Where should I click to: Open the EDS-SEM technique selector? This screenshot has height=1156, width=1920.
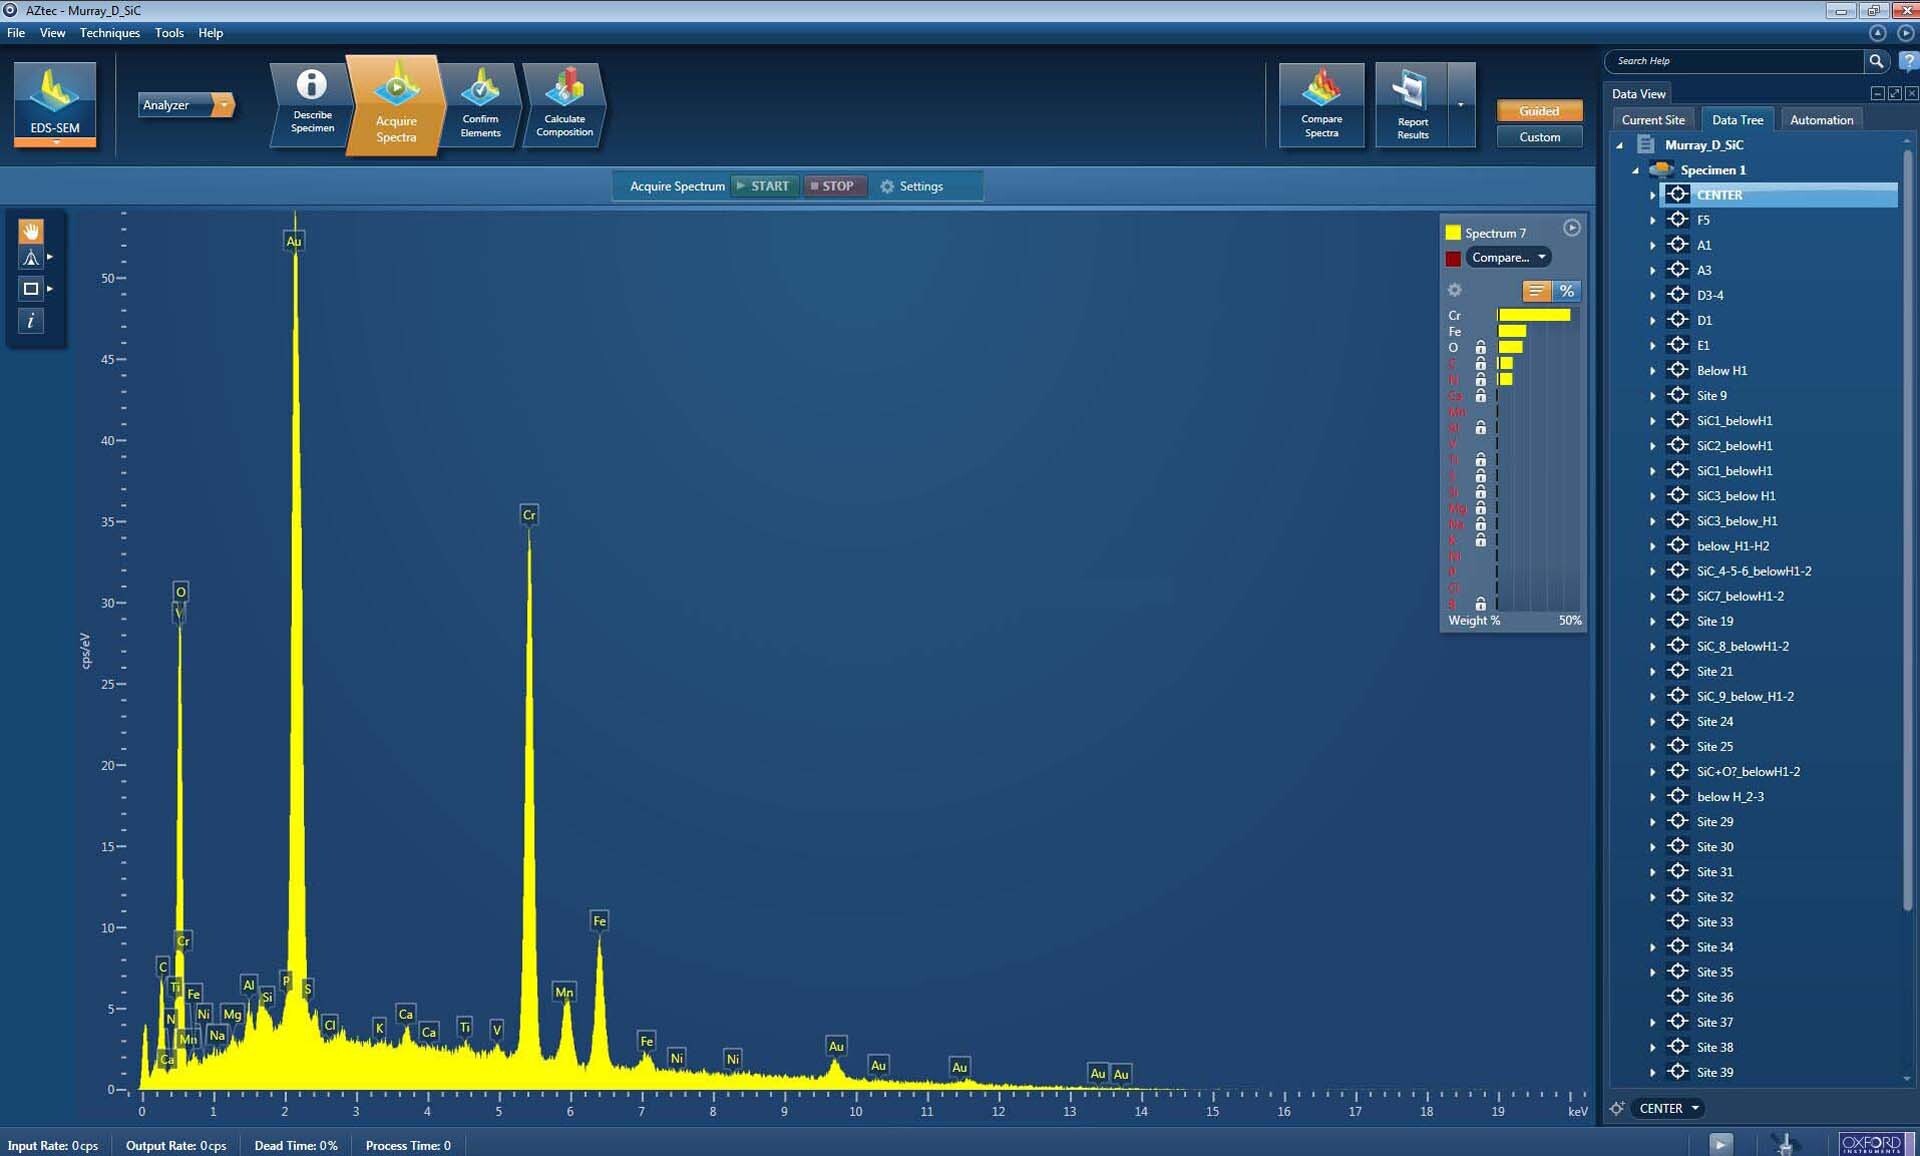55,104
